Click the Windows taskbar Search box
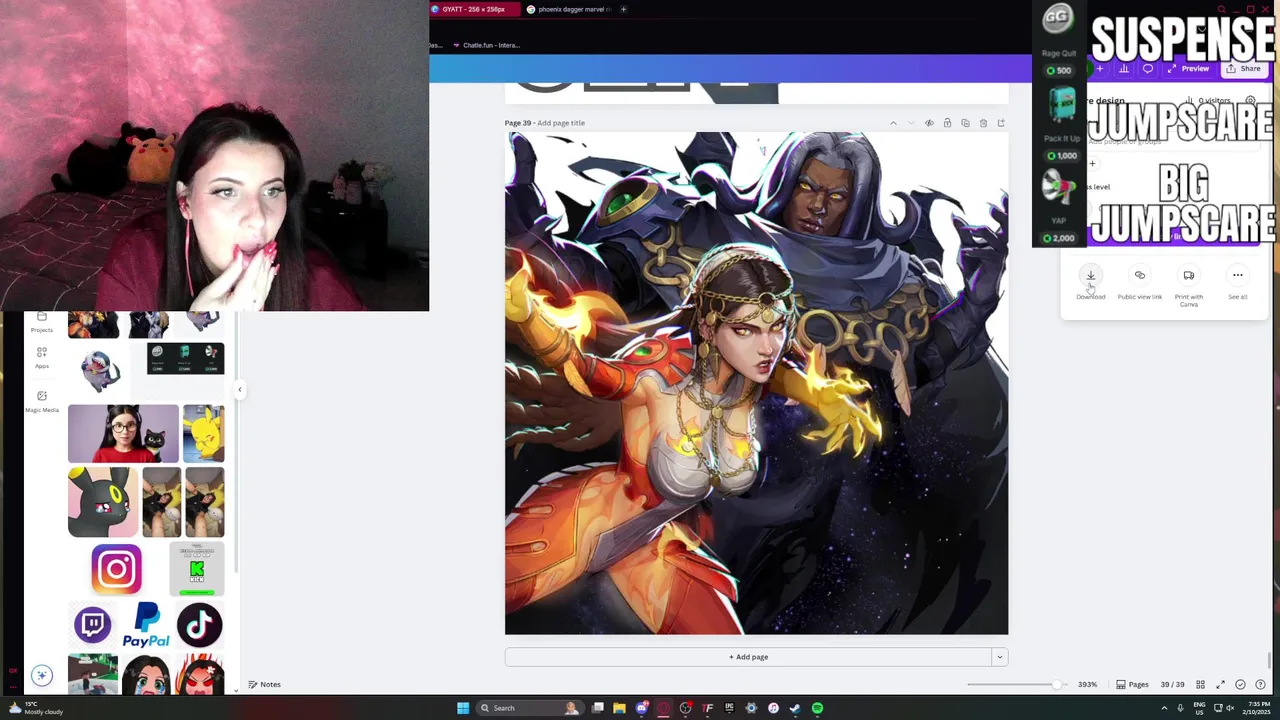The width and height of the screenshot is (1280, 720). point(528,708)
